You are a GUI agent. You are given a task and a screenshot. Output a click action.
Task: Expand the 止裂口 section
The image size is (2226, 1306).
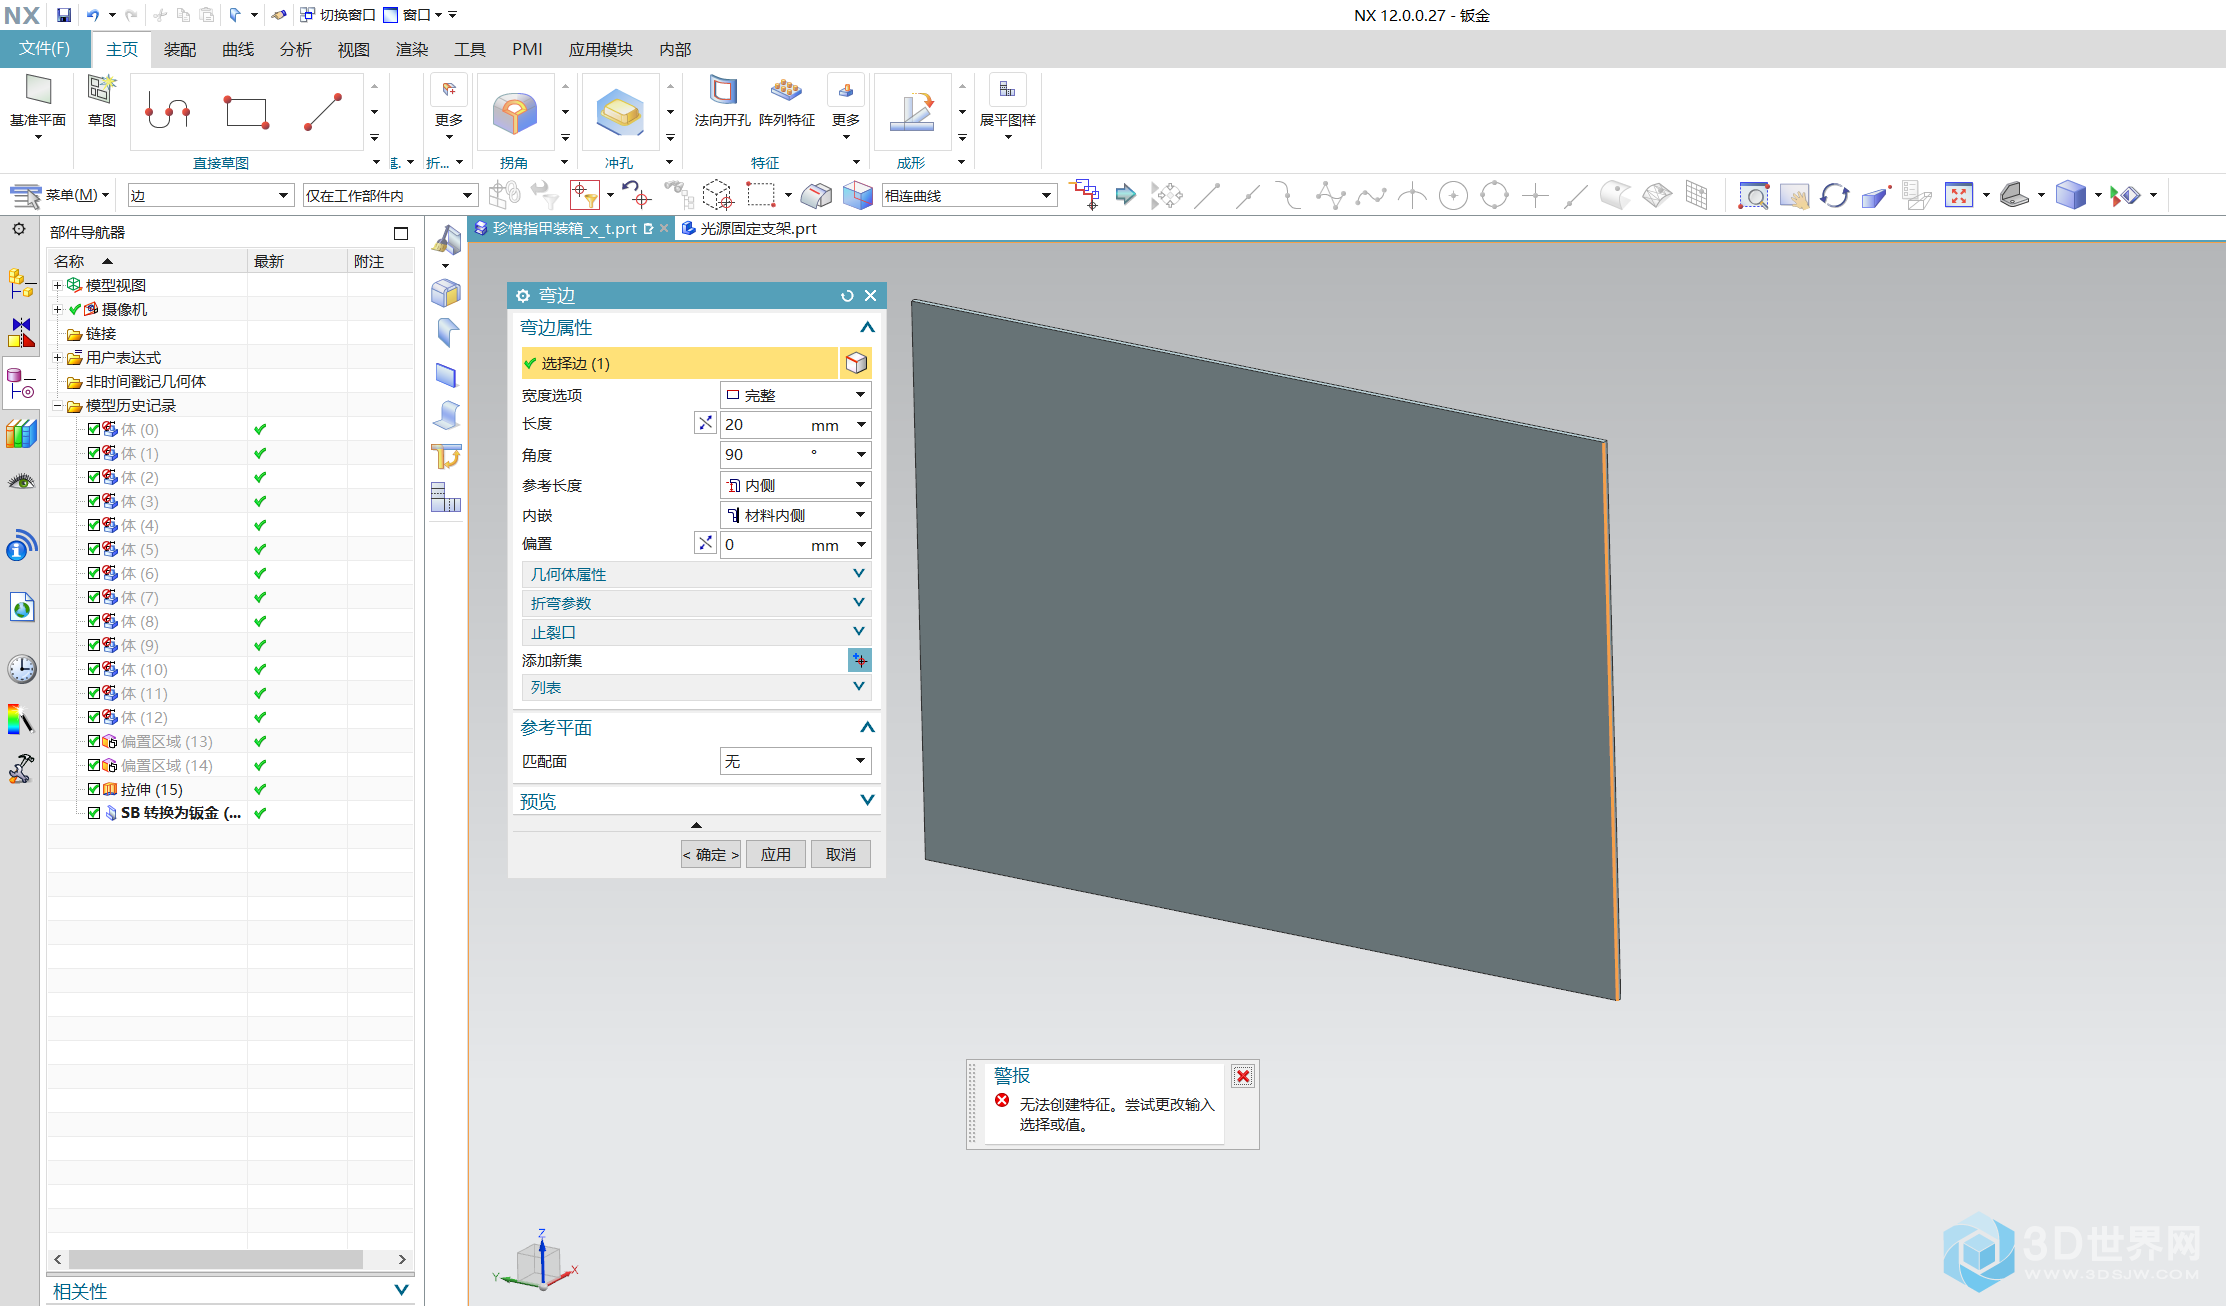[696, 632]
